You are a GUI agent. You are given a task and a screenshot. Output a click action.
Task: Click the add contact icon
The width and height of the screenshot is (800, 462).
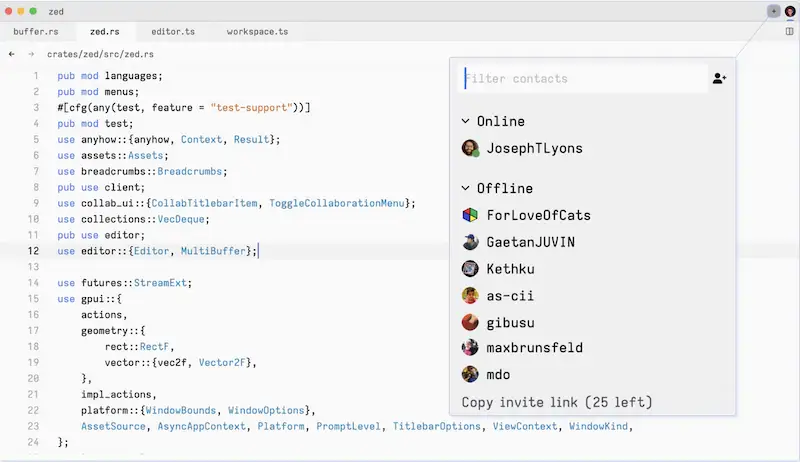click(x=719, y=78)
